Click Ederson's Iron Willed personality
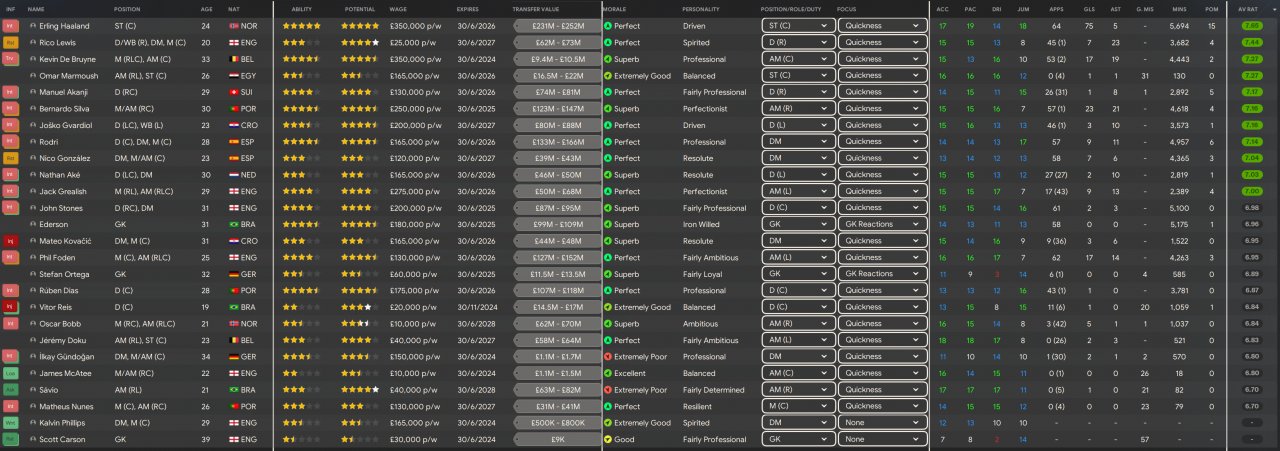 (x=700, y=224)
